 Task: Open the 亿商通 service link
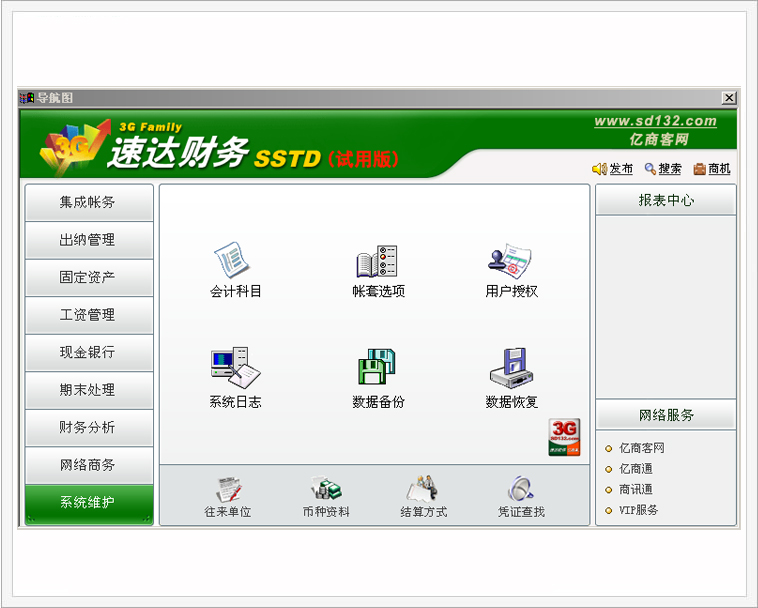click(x=636, y=469)
